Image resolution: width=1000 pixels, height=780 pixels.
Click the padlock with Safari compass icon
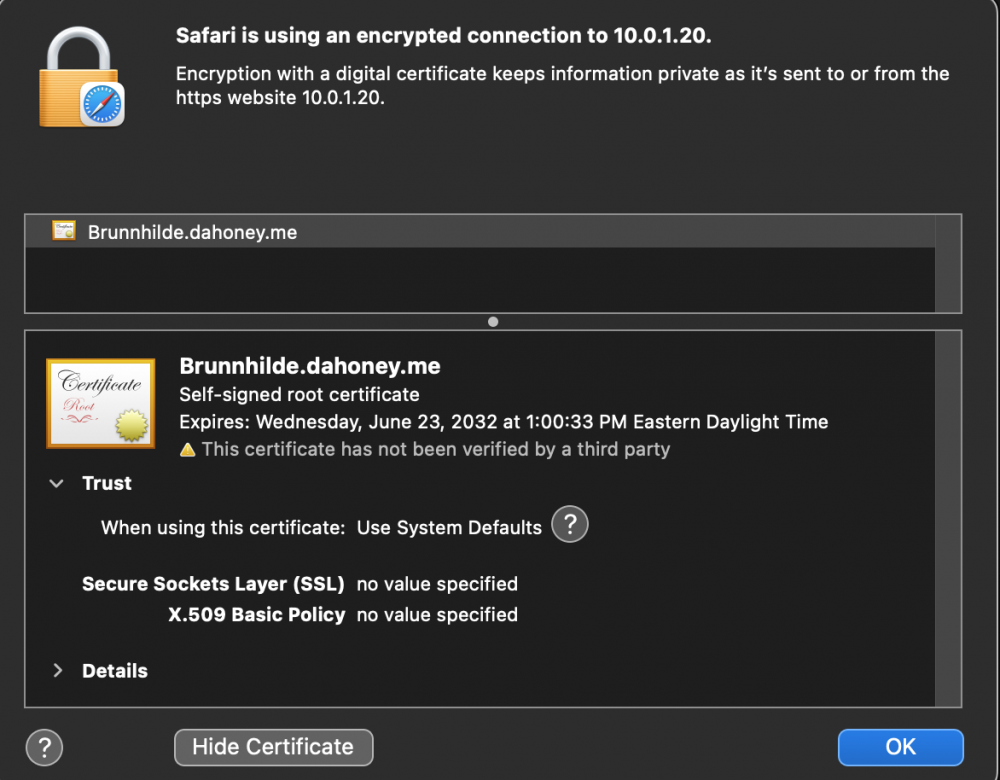pos(82,77)
